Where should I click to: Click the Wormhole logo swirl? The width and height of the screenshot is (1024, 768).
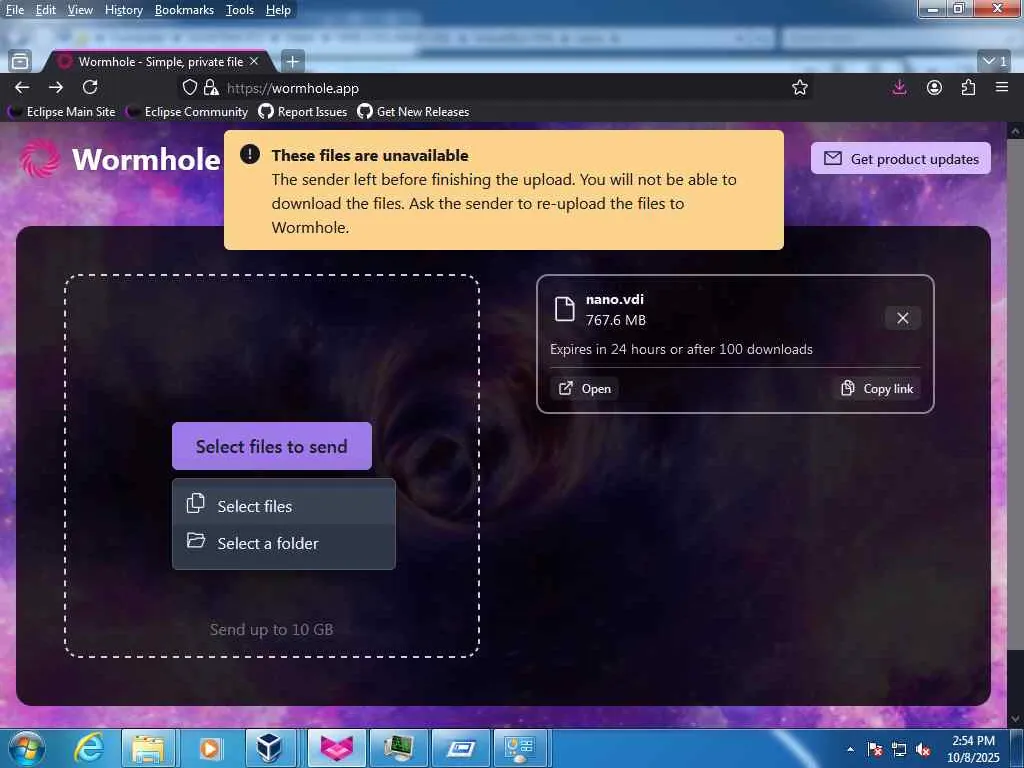tap(40, 159)
